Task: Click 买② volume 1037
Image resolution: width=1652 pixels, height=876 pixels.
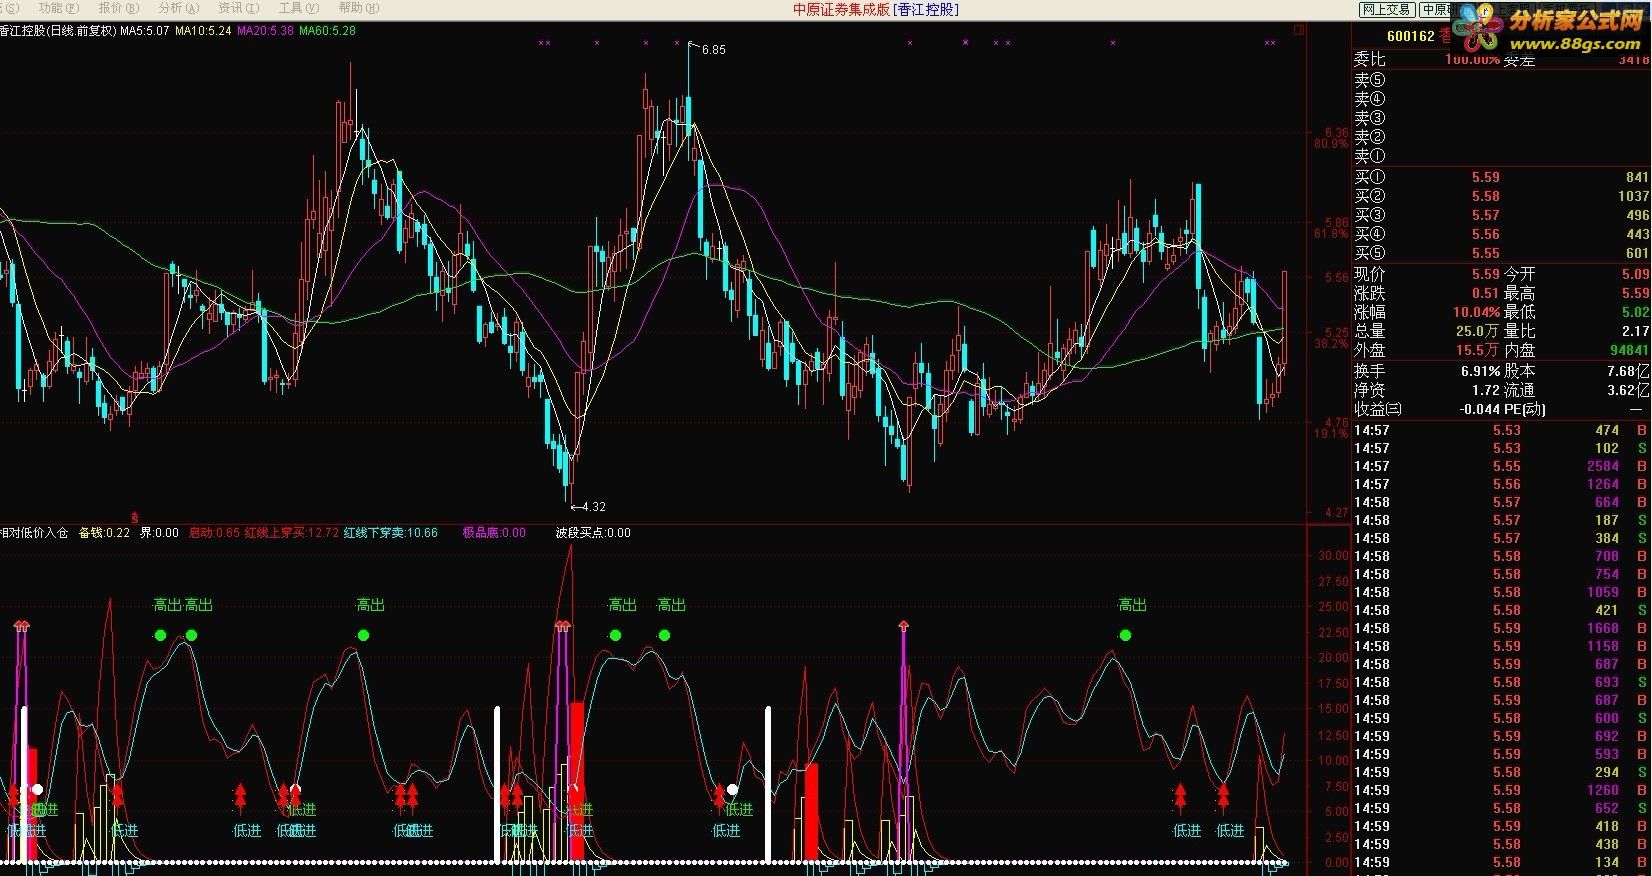Action: 1632,196
